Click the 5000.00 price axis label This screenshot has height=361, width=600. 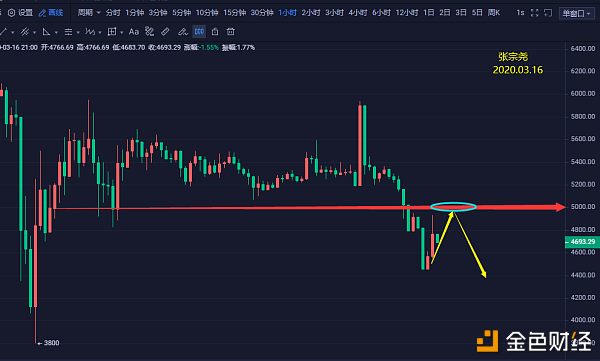pyautogui.click(x=583, y=207)
